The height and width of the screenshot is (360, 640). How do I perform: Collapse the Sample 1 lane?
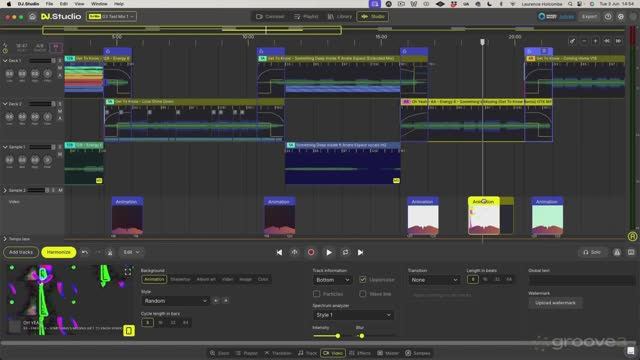tap(5, 147)
